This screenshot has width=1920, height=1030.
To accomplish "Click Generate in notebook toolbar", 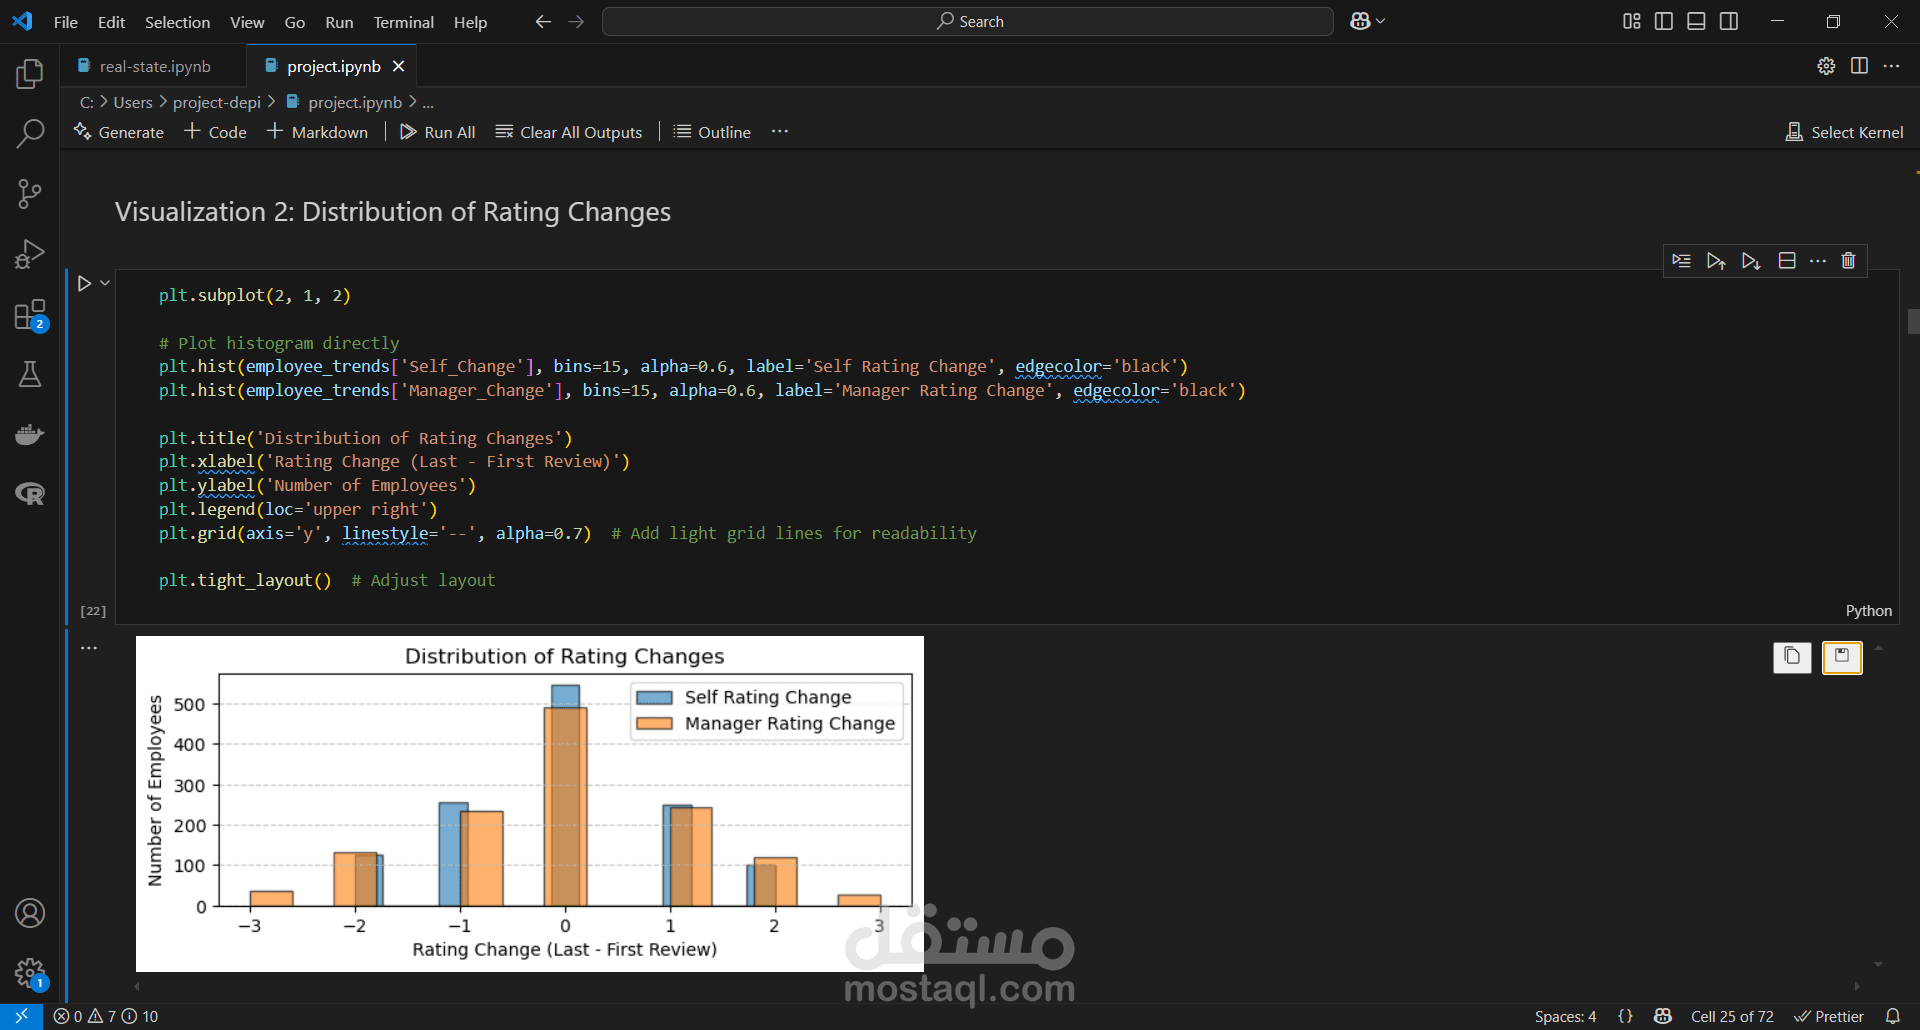I will (x=118, y=132).
